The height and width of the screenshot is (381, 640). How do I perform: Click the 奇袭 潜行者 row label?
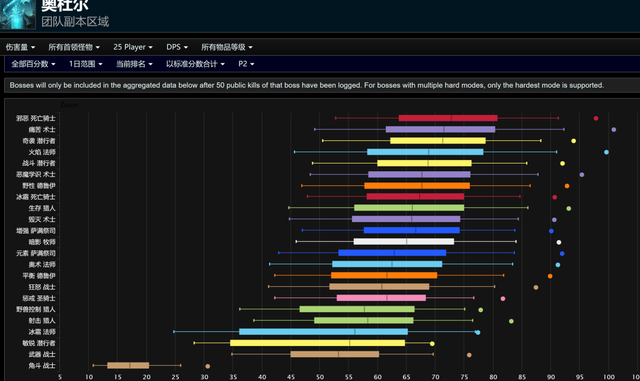pos(39,141)
